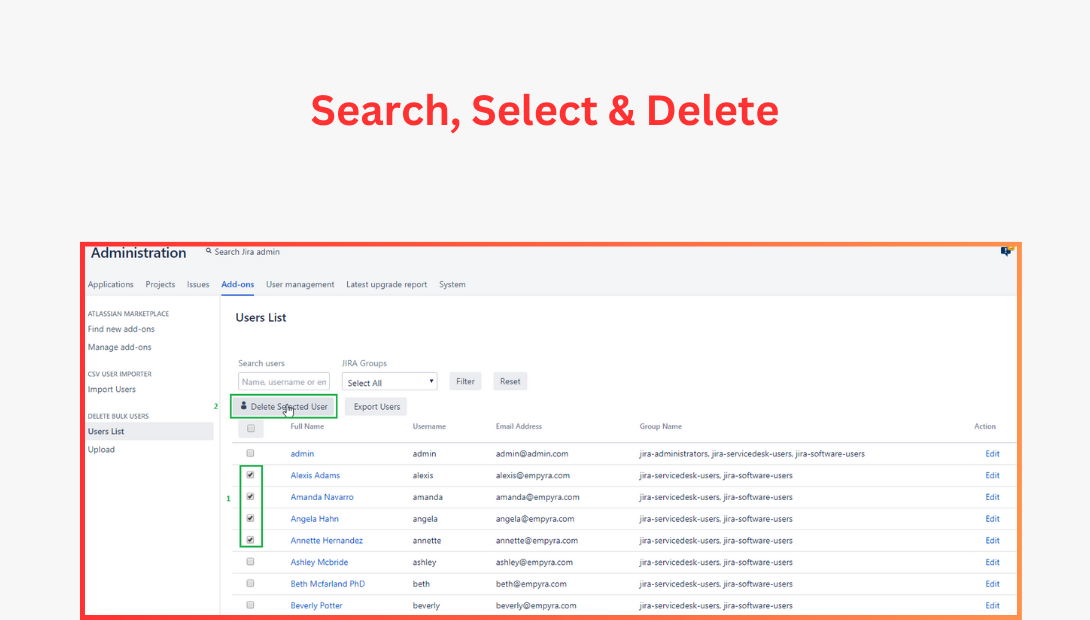Screen dimensions: 1090x620
Task: Click Edit for the Beverly Potter row
Action: (992, 605)
